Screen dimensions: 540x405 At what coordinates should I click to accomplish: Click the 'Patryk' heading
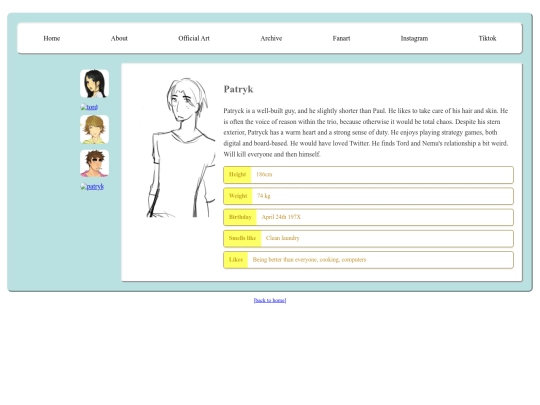pos(238,89)
